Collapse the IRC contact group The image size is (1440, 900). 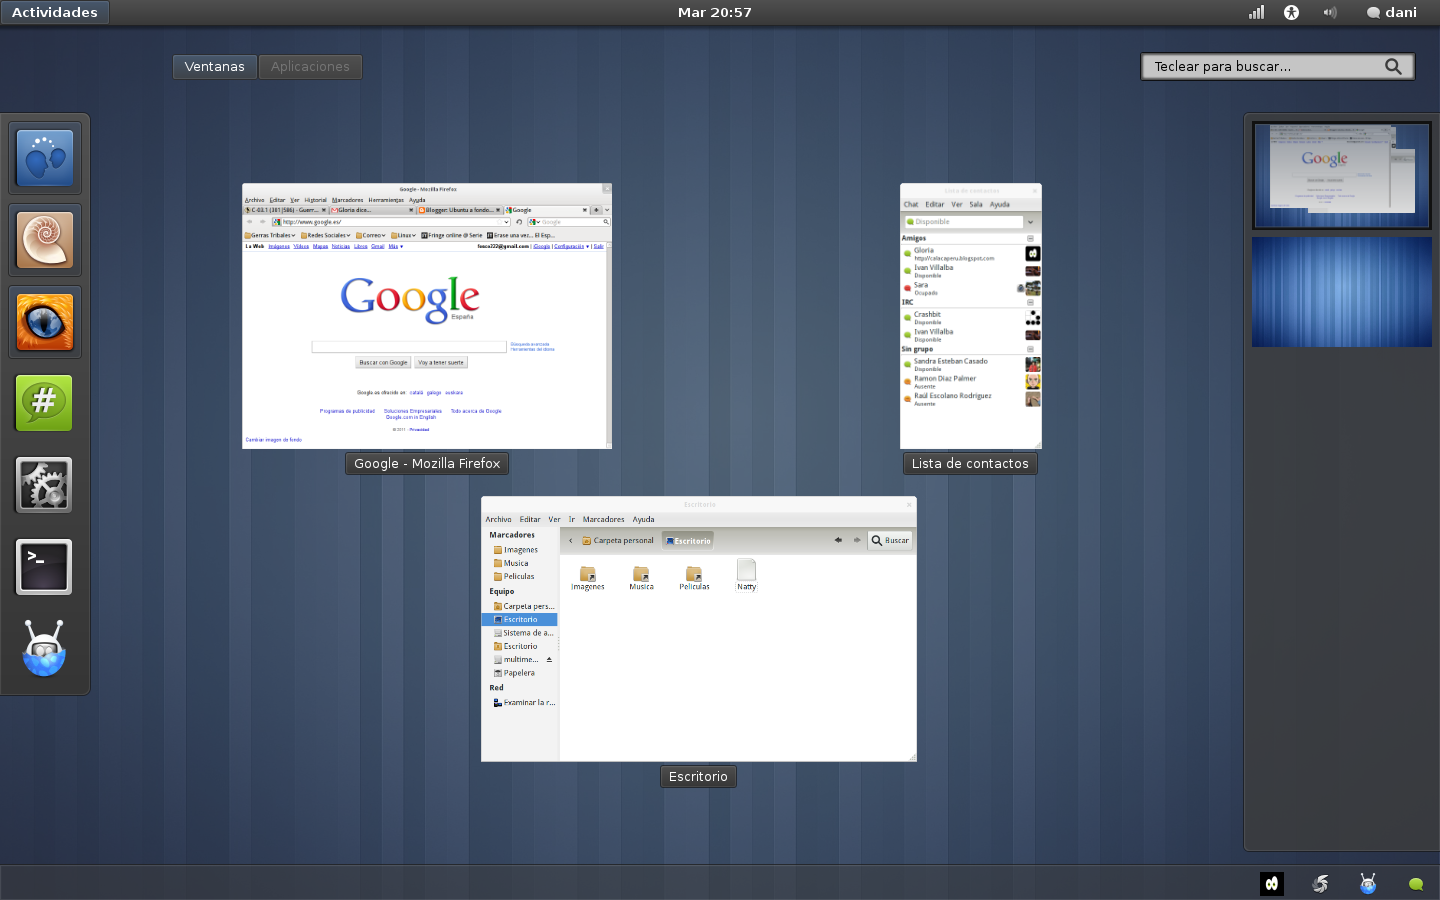(x=1031, y=302)
